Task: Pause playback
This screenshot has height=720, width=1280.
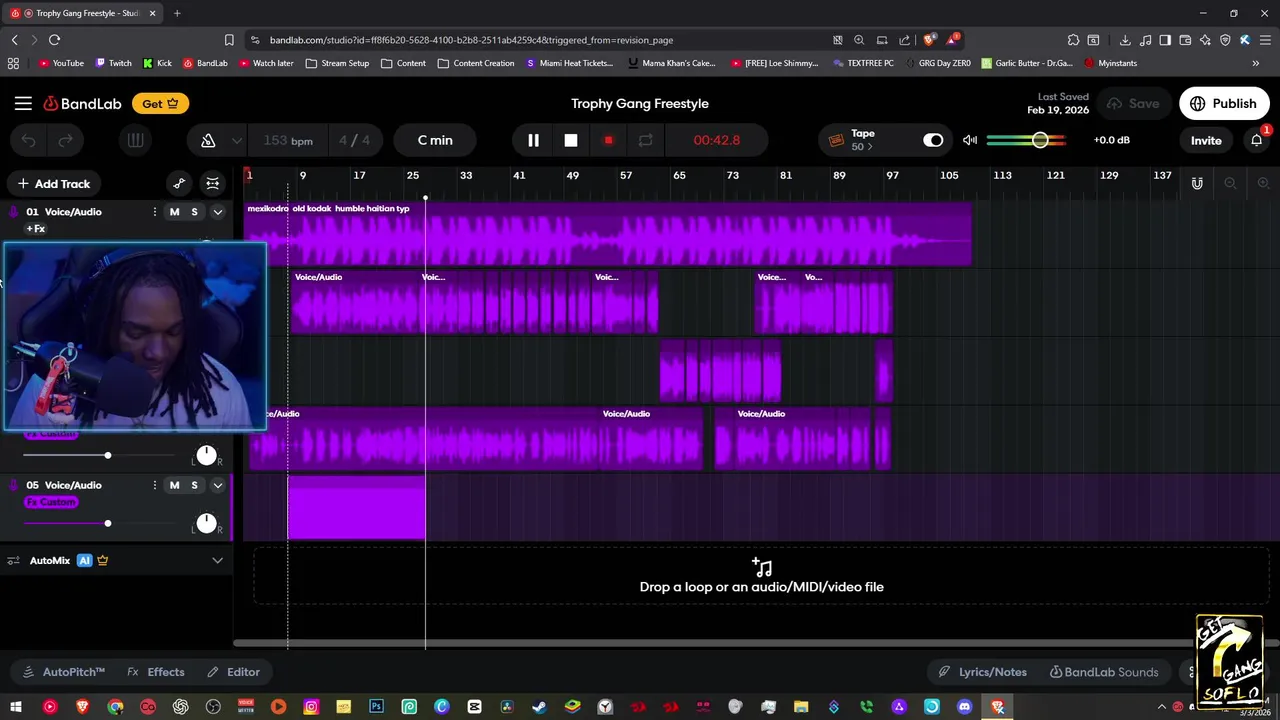Action: click(533, 140)
